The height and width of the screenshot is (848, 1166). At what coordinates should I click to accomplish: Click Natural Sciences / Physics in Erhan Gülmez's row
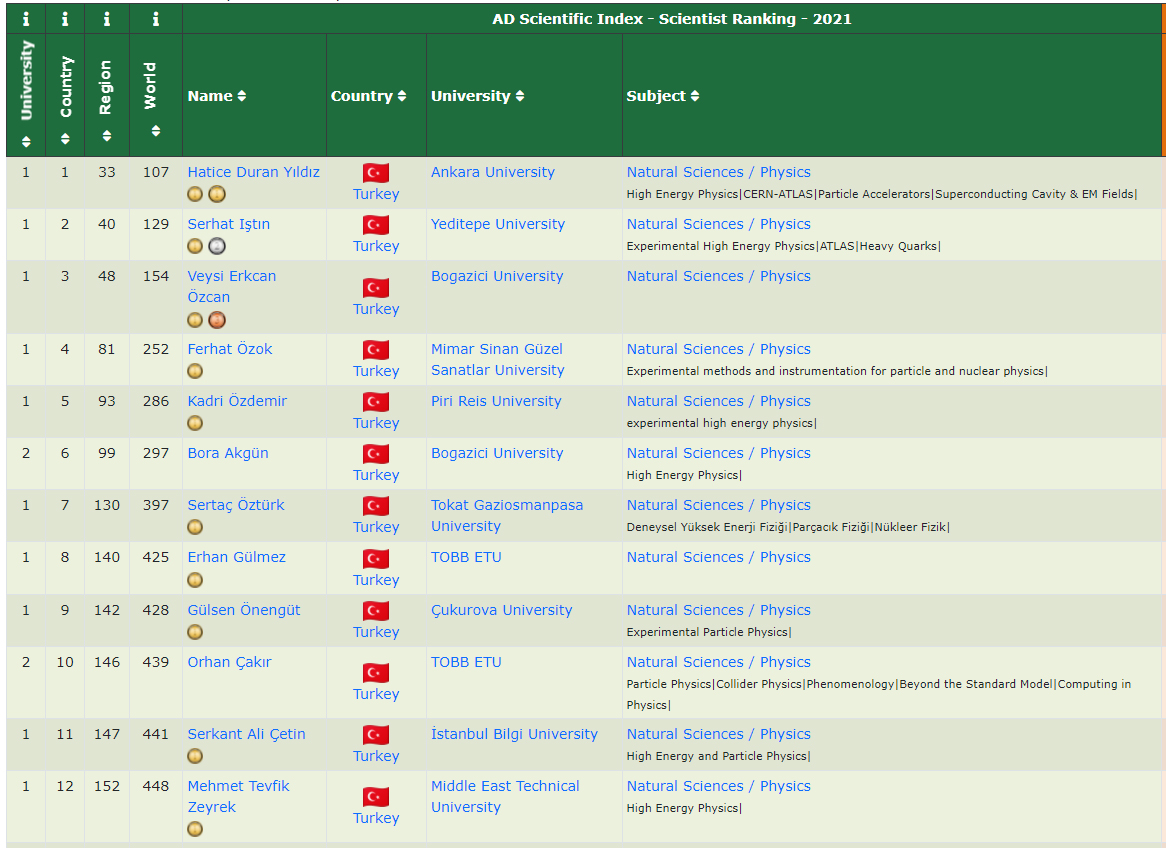point(718,557)
